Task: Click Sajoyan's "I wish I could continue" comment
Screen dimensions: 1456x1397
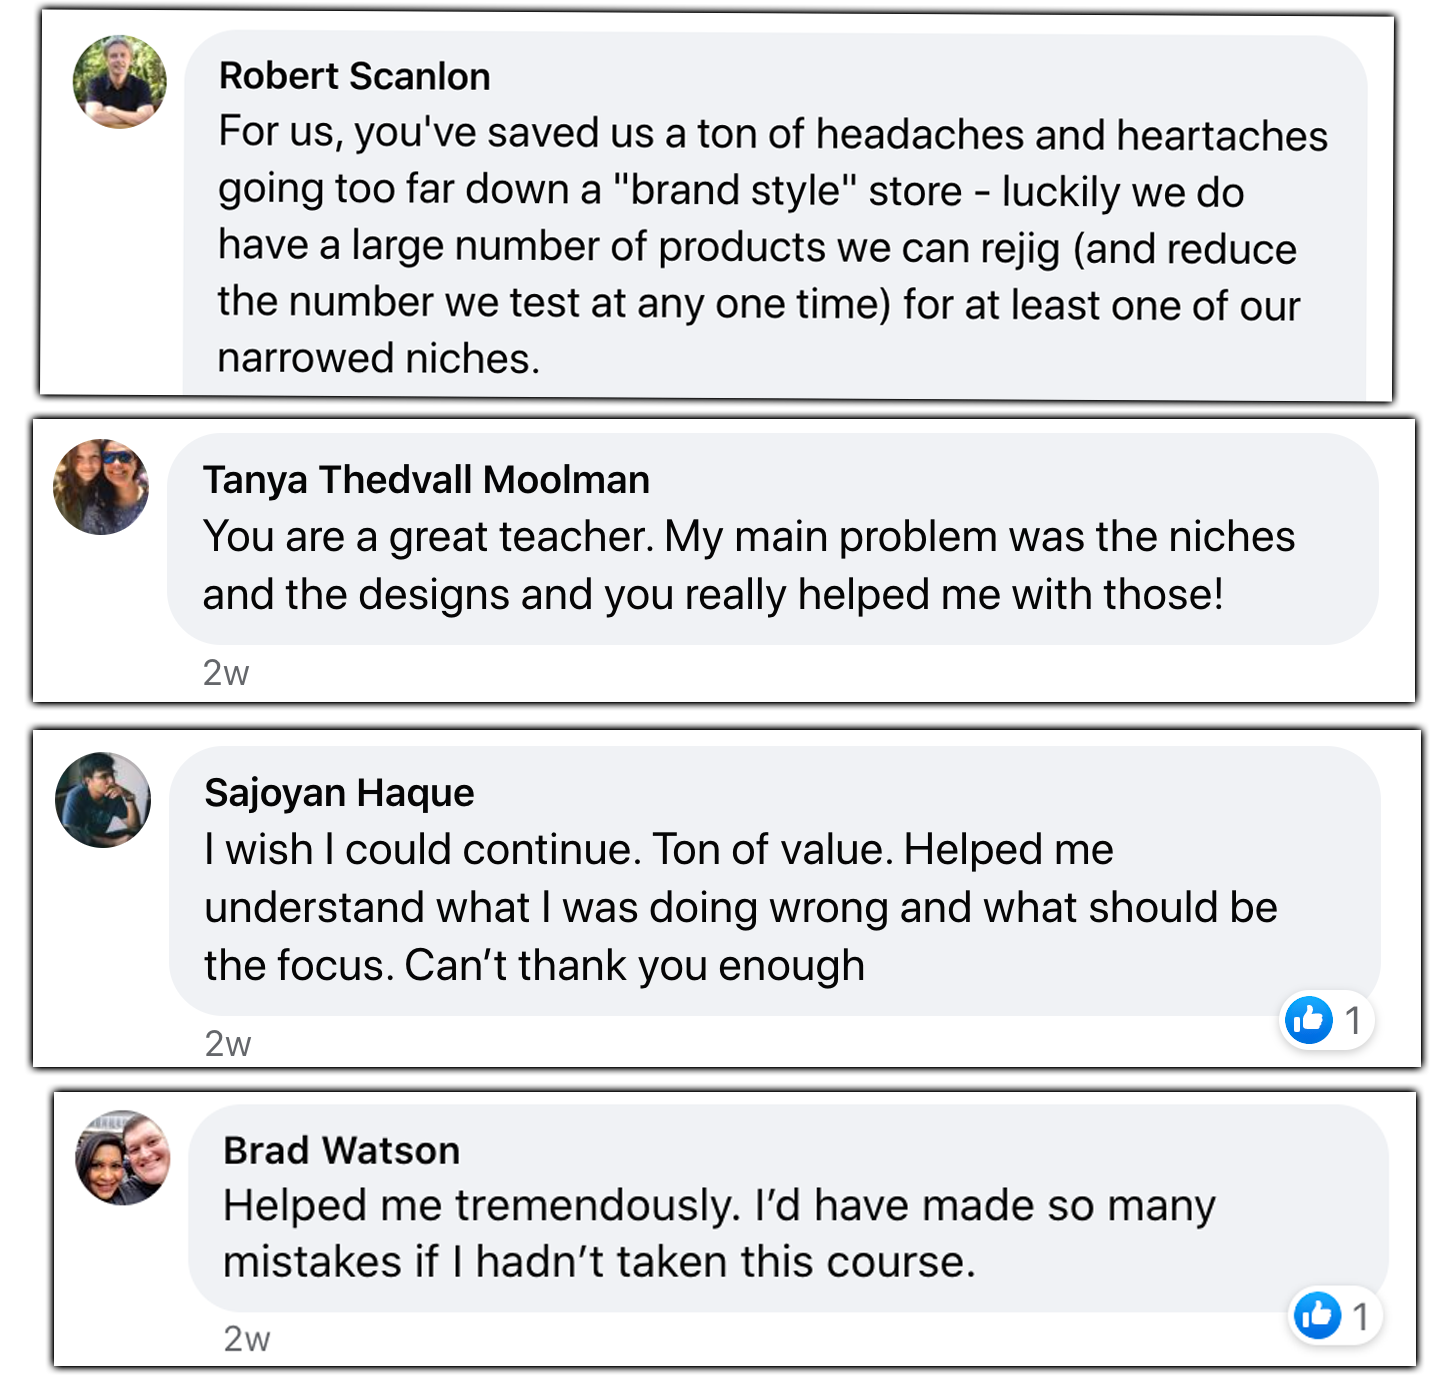Action: (740, 907)
